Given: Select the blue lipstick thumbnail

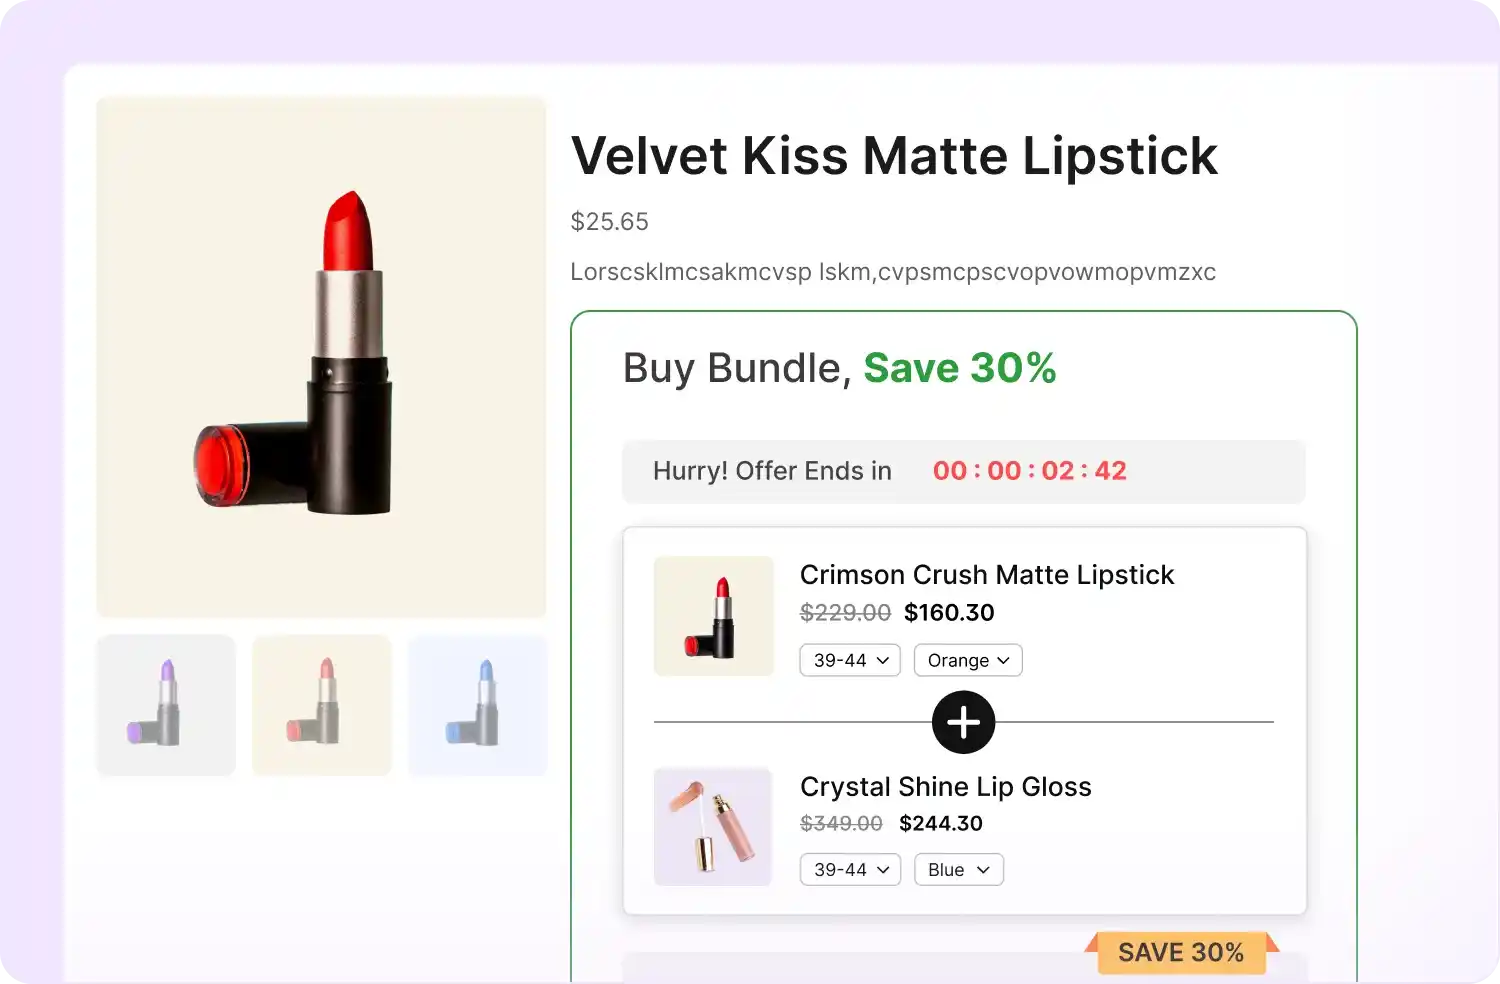Looking at the screenshot, I should pyautogui.click(x=477, y=705).
